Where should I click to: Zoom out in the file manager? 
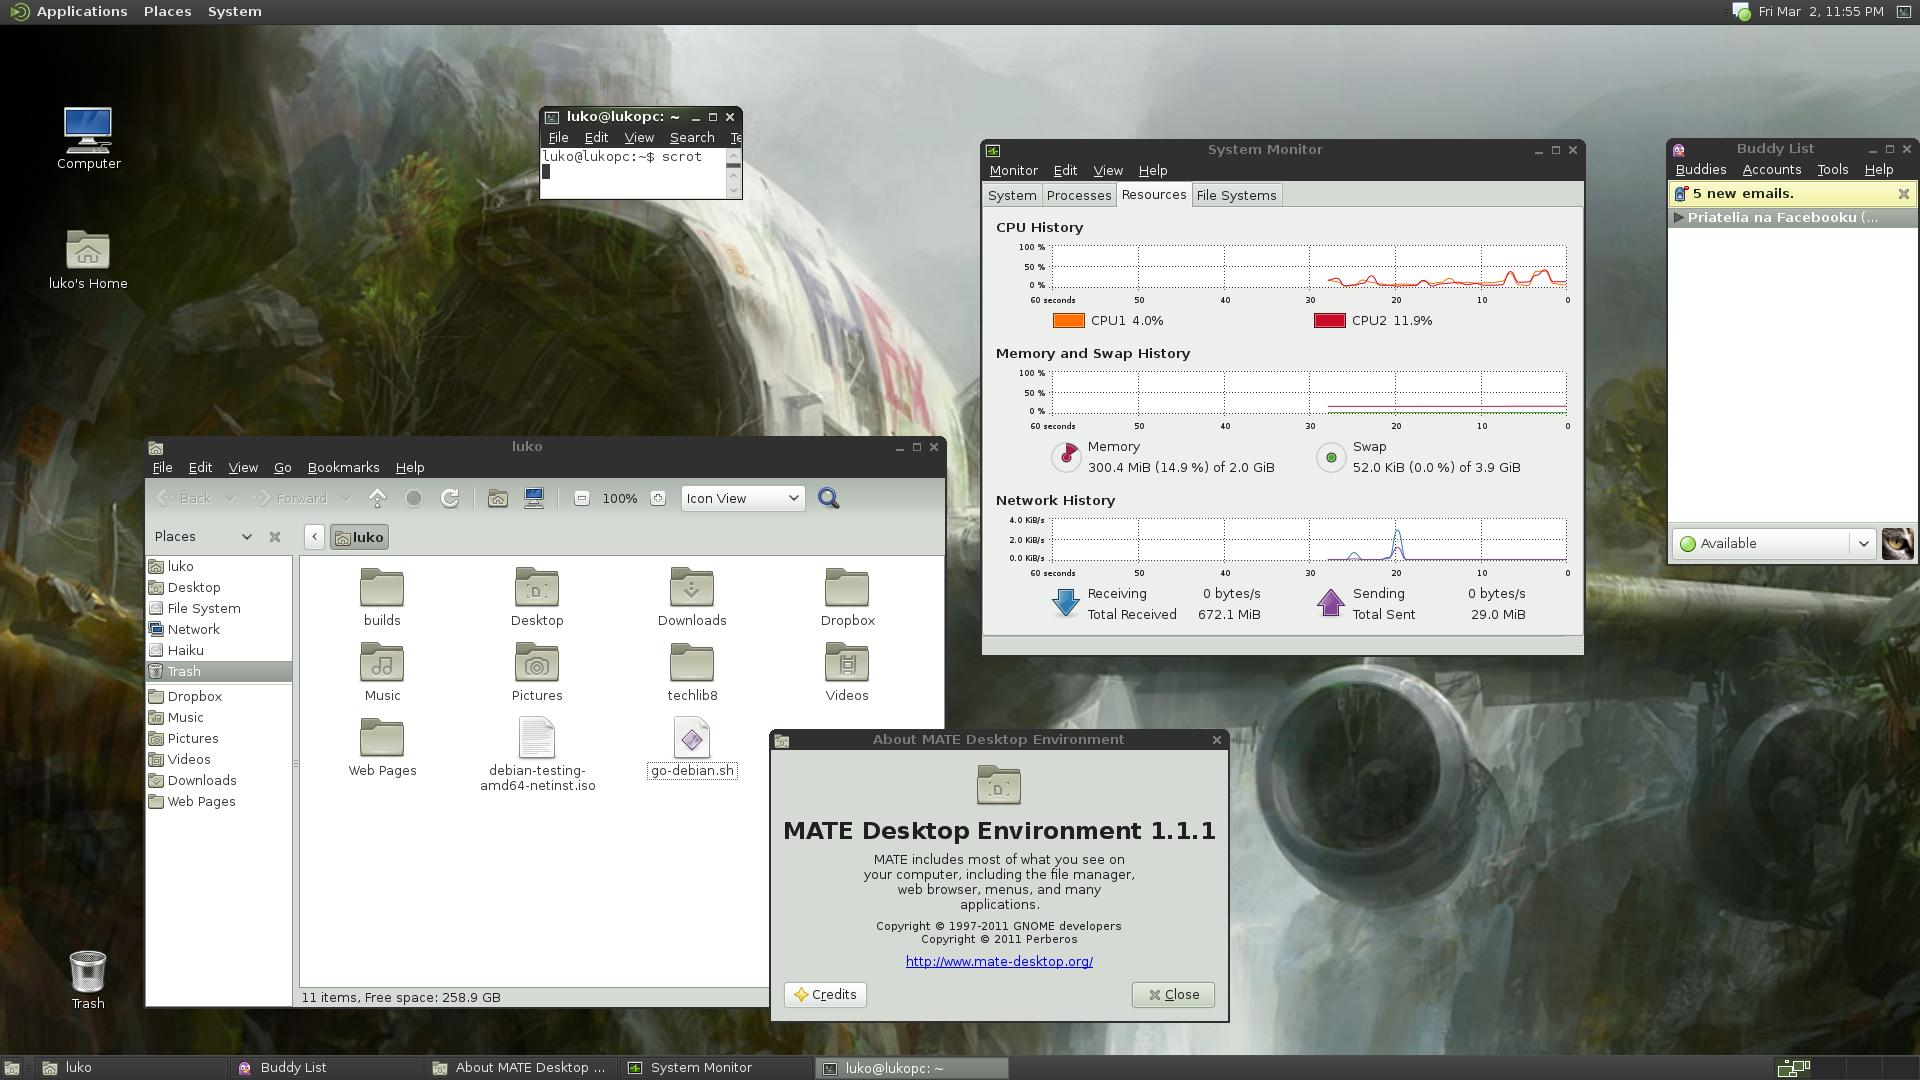581,498
